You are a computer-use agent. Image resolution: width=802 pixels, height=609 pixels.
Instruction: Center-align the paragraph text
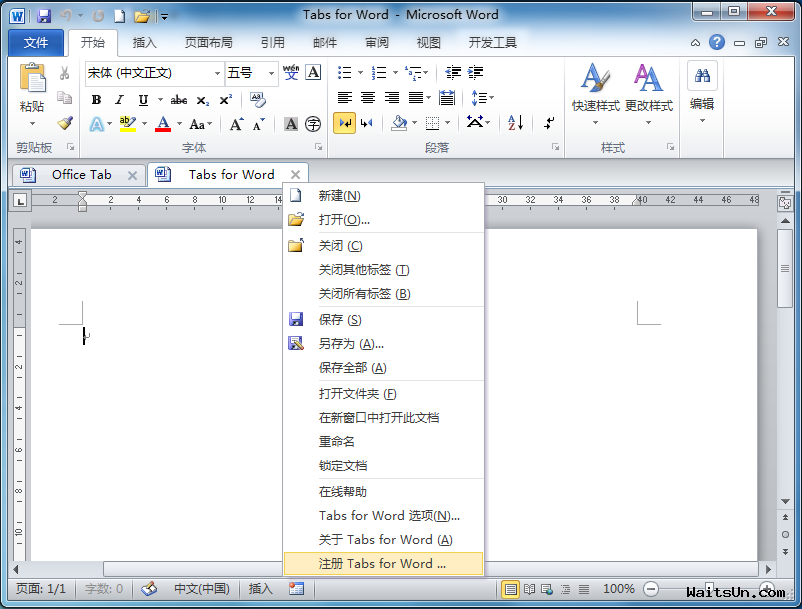tap(368, 98)
